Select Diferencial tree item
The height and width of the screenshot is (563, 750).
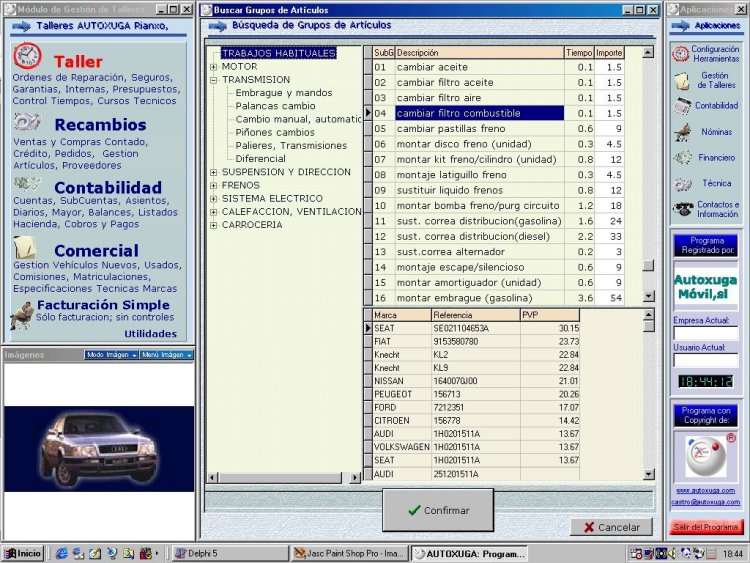pyautogui.click(x=260, y=159)
